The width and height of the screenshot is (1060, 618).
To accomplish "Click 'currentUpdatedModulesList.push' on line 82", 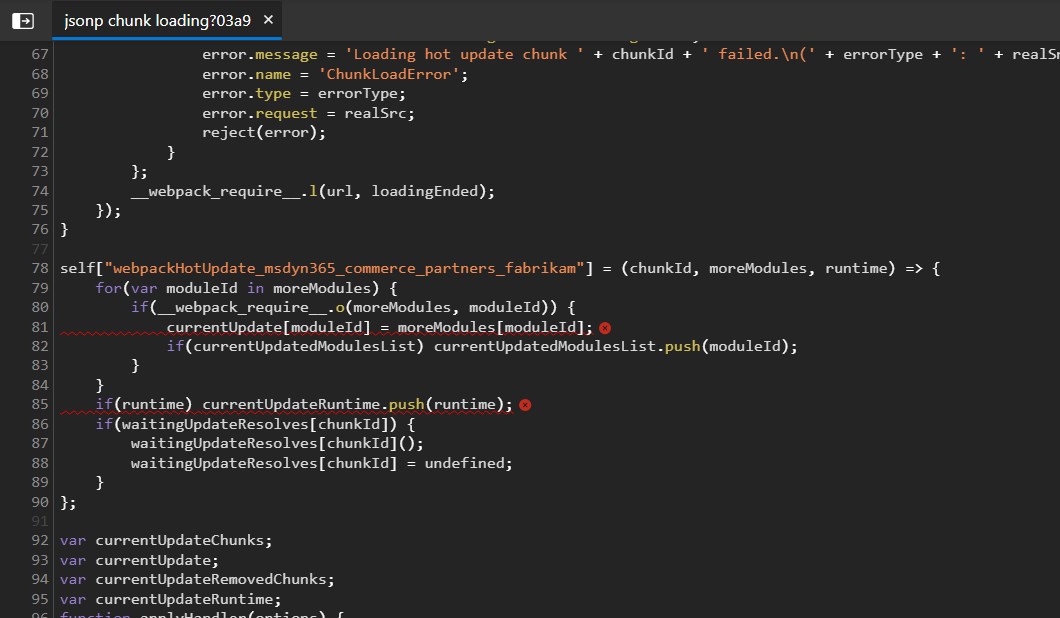I will tap(567, 346).
